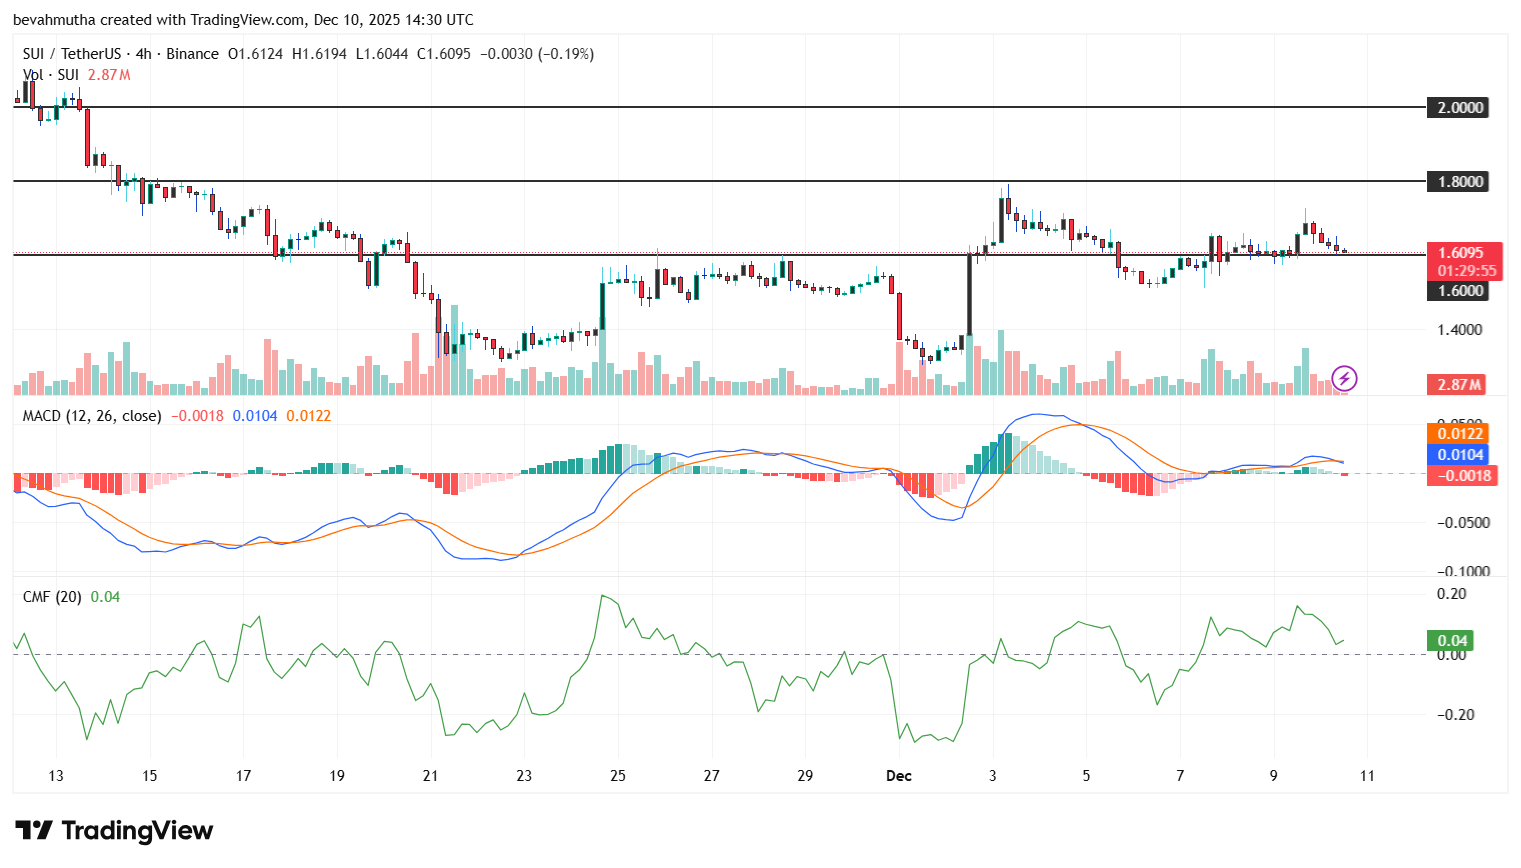Open the 4h timeframe in the chart legend

coord(143,54)
